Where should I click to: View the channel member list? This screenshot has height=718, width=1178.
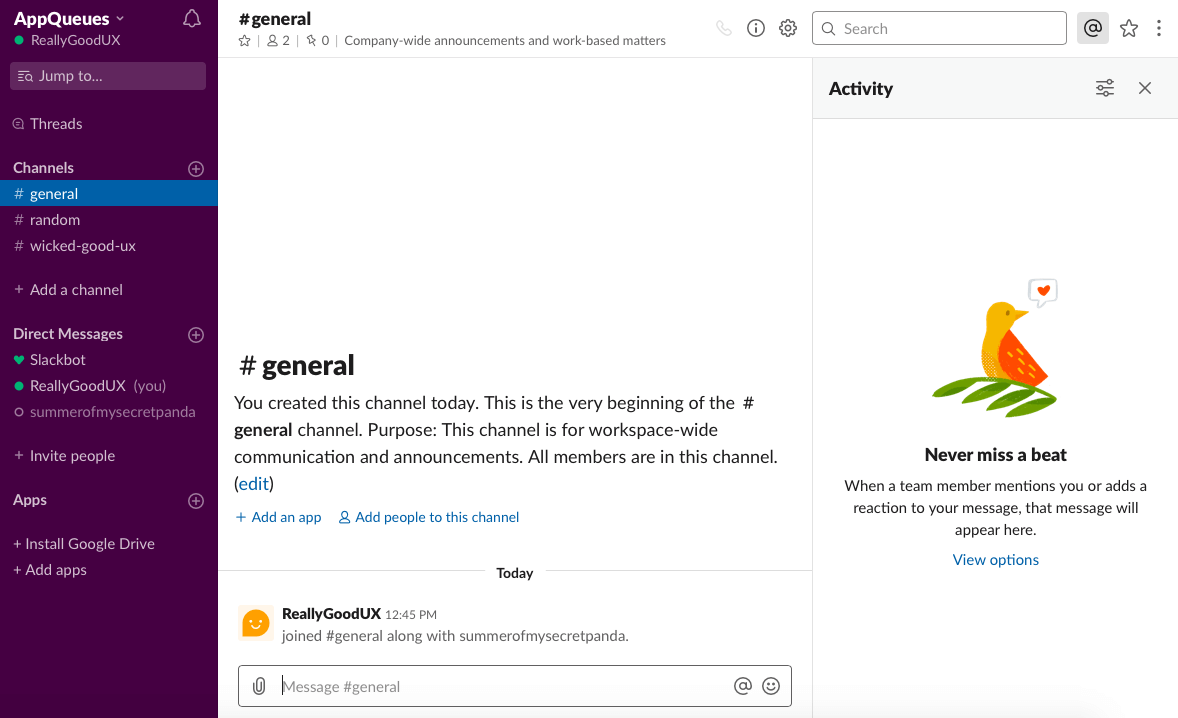[277, 40]
